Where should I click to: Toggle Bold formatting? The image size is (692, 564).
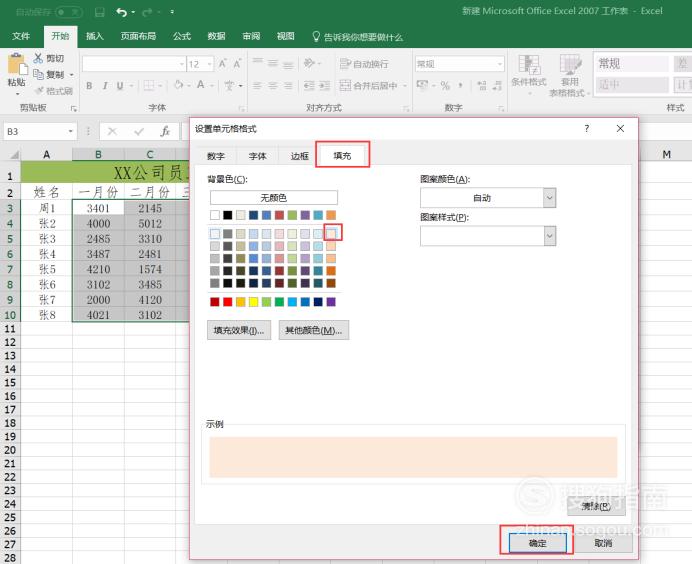click(89, 86)
